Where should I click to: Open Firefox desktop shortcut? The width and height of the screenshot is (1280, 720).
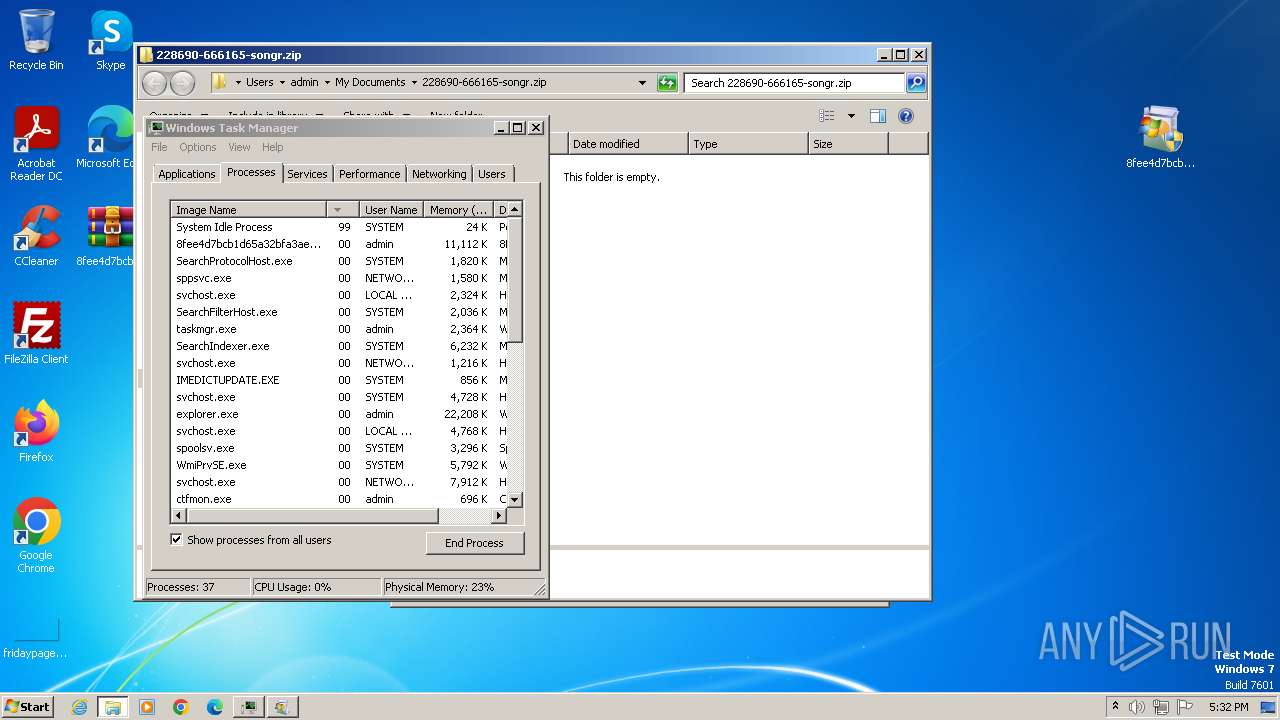tap(36, 432)
